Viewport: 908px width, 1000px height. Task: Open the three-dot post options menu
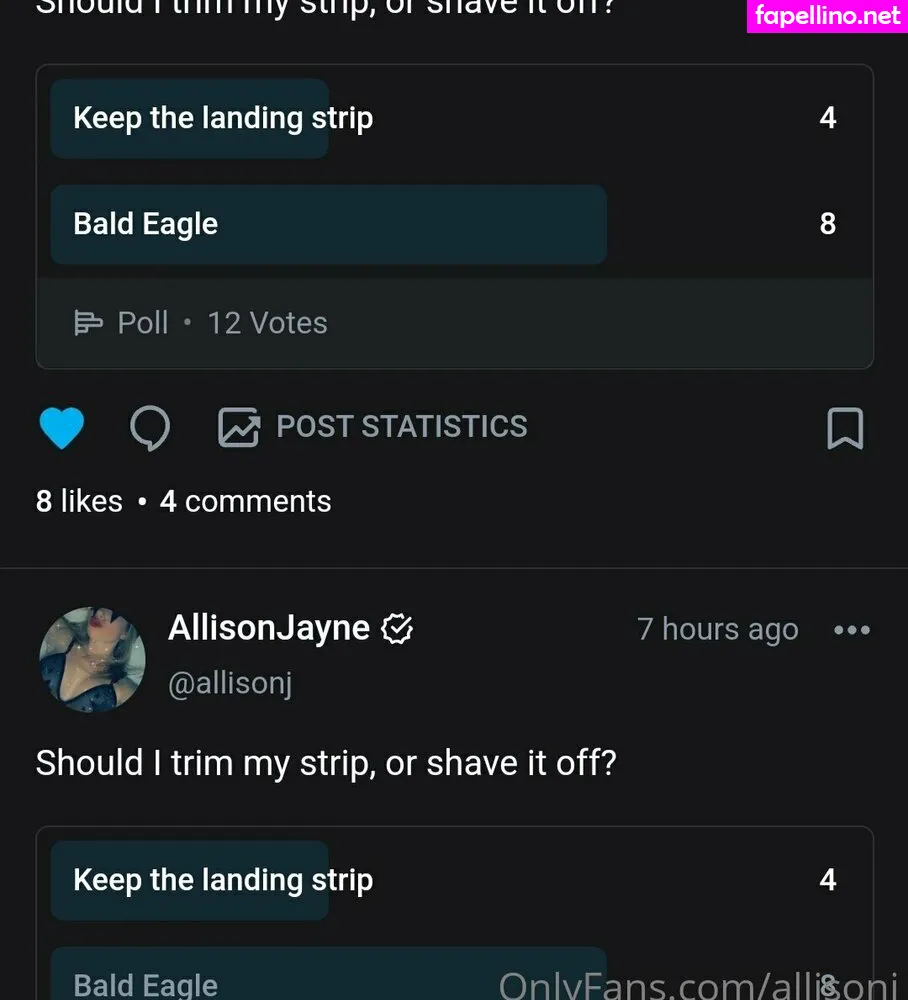(851, 630)
